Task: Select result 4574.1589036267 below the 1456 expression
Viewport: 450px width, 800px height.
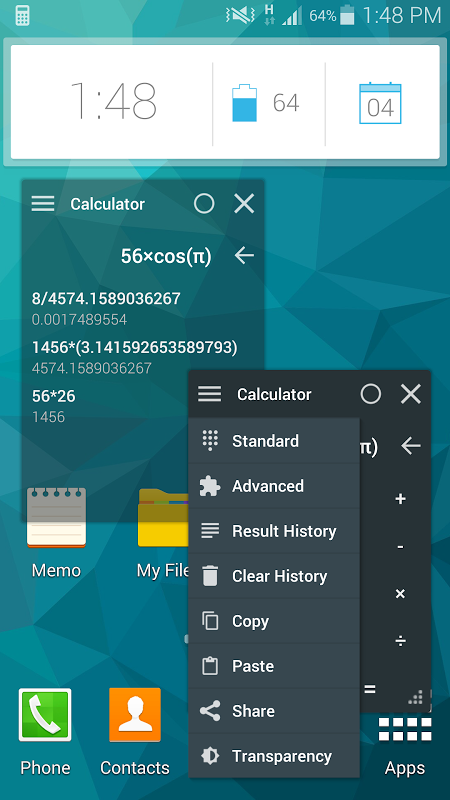Action: click(92, 368)
